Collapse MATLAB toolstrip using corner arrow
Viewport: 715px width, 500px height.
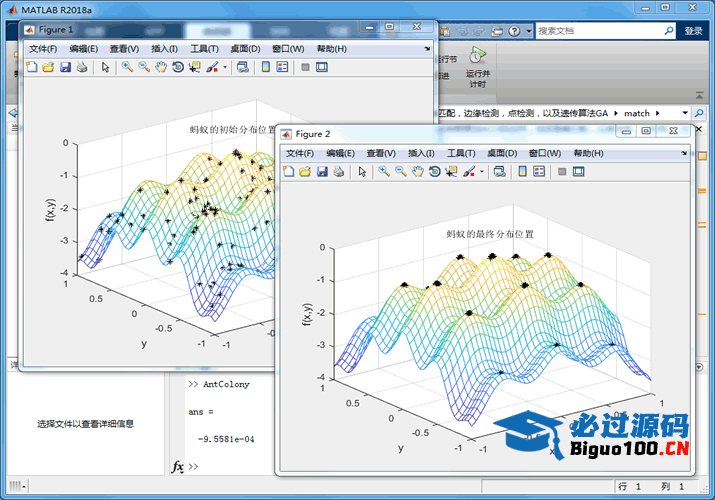tap(699, 95)
